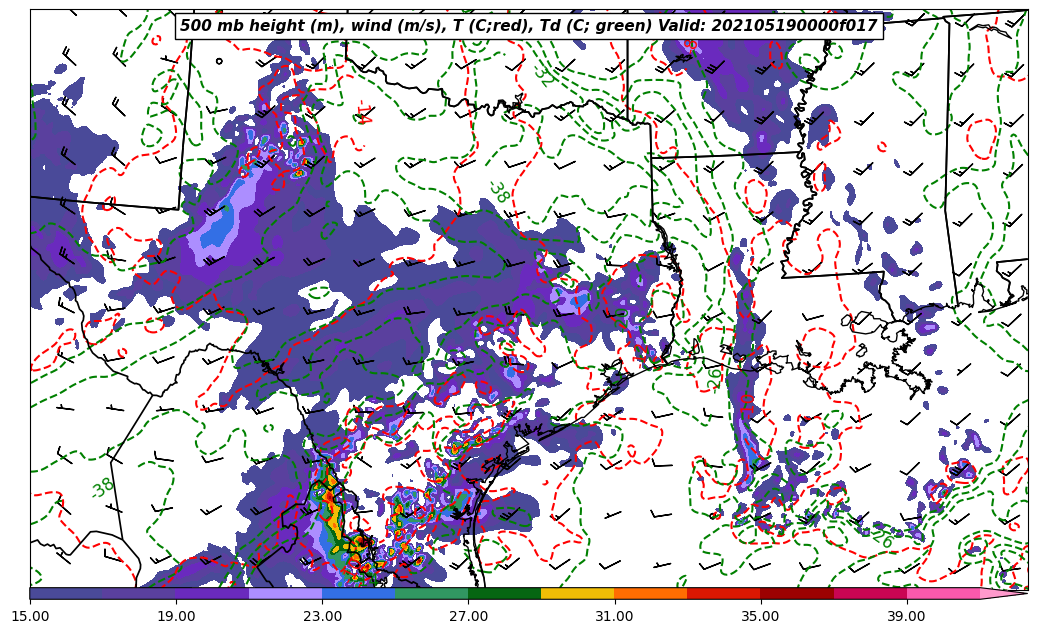Select the sea-green colorbar segment ending at 27.00
The image size is (1037, 633).
[x=432, y=593]
